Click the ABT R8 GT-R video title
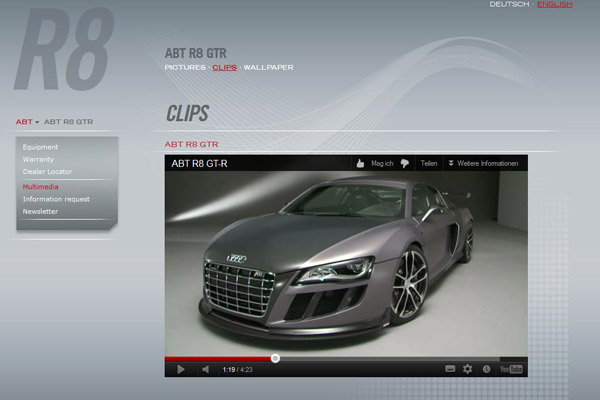This screenshot has width=600, height=400. 200,163
